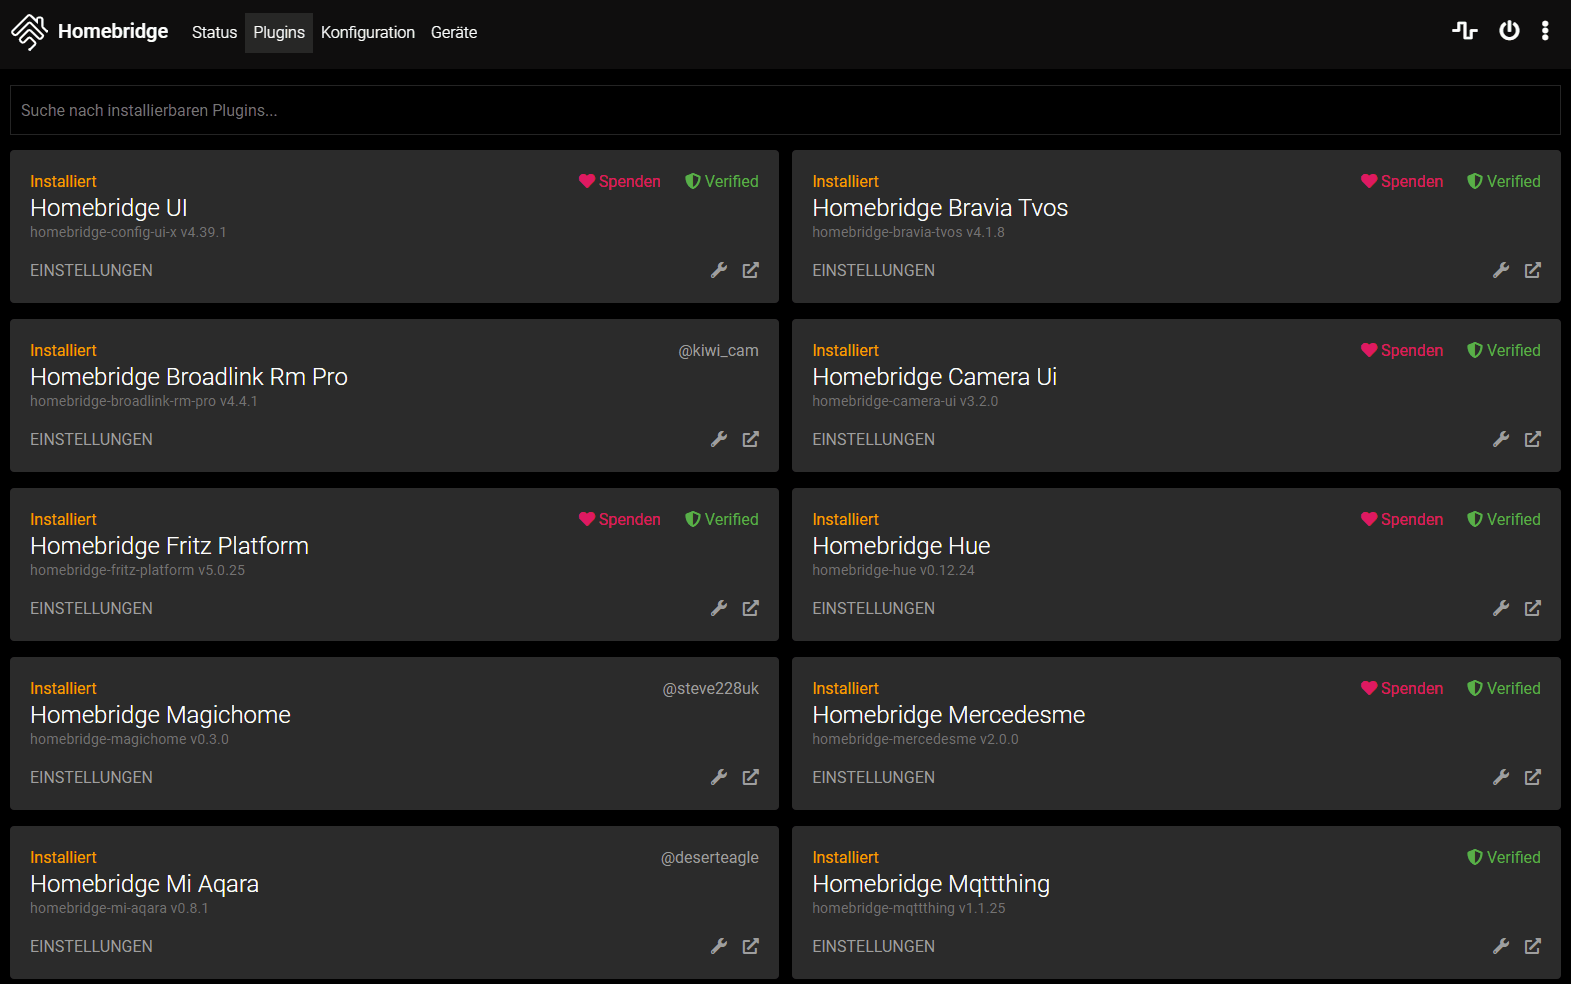Image resolution: width=1571 pixels, height=984 pixels.
Task: Open the restart Homebridge power icon
Action: pyautogui.click(x=1509, y=31)
